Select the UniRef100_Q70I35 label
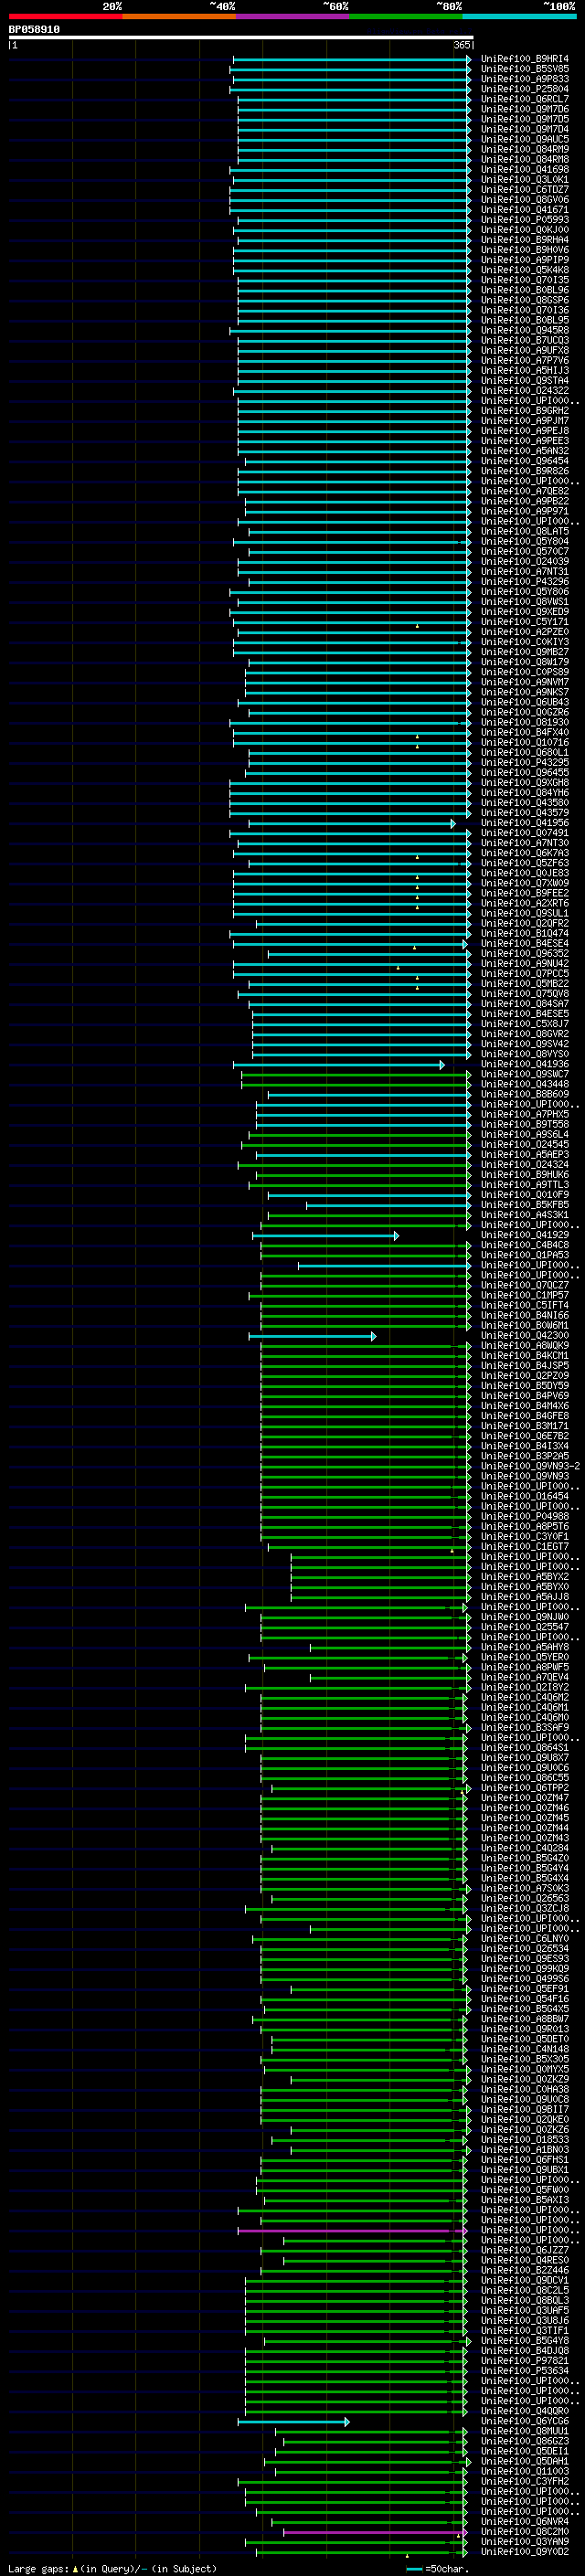 point(525,280)
